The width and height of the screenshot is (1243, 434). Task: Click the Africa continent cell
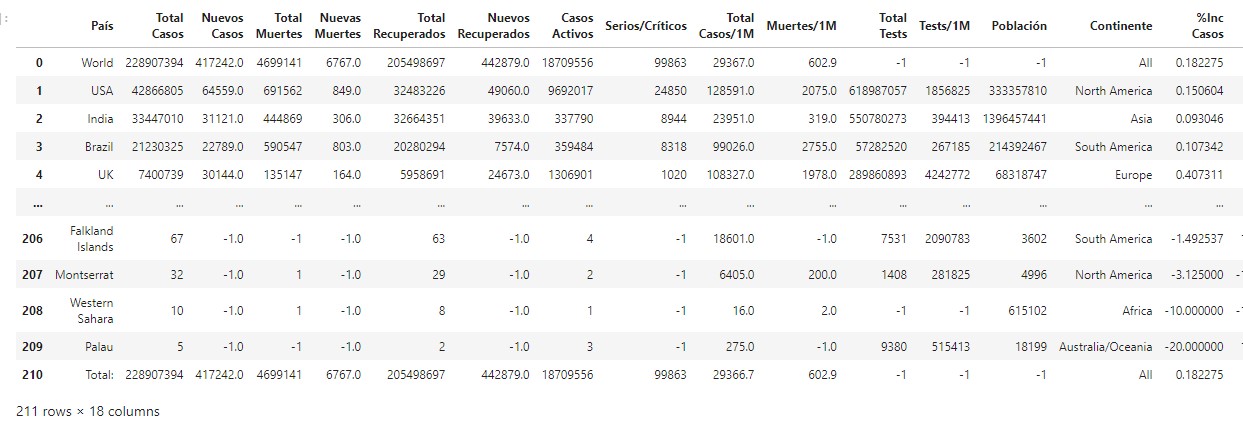point(1137,311)
